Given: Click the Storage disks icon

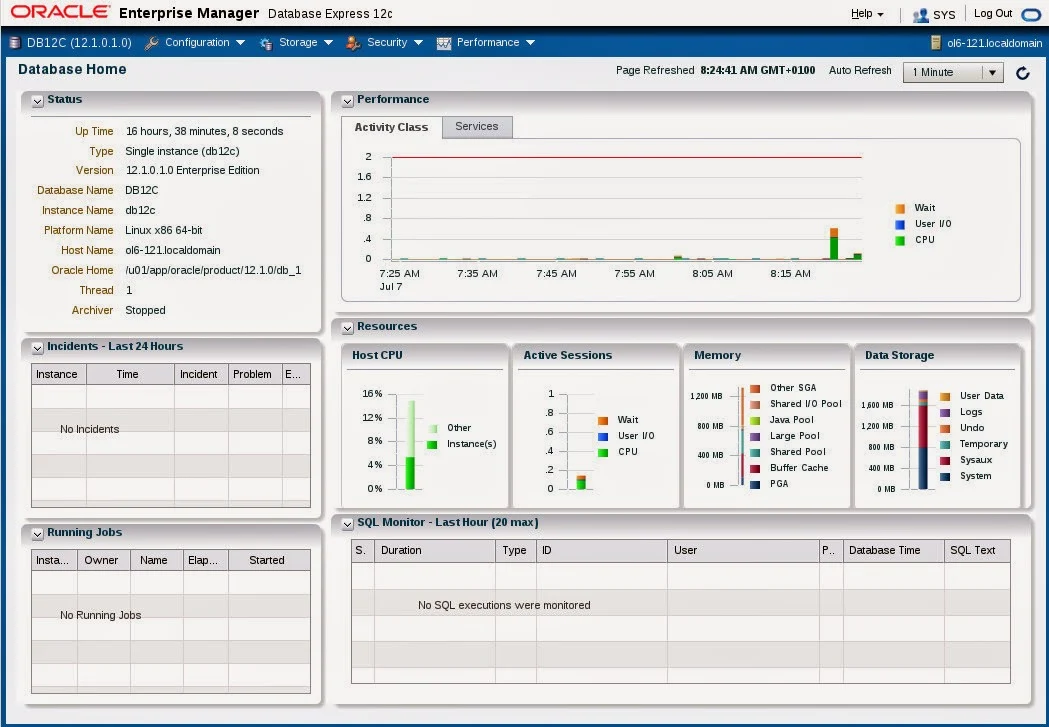Looking at the screenshot, I should click(266, 43).
